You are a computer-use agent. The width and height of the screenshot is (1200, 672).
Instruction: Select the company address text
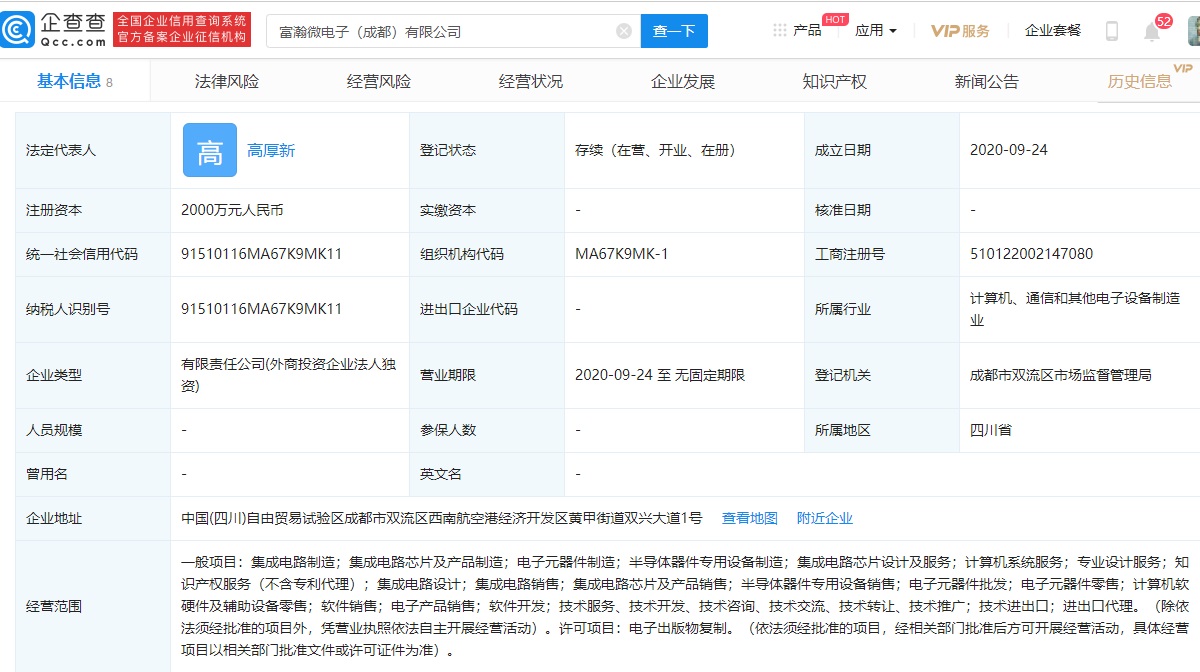point(442,518)
